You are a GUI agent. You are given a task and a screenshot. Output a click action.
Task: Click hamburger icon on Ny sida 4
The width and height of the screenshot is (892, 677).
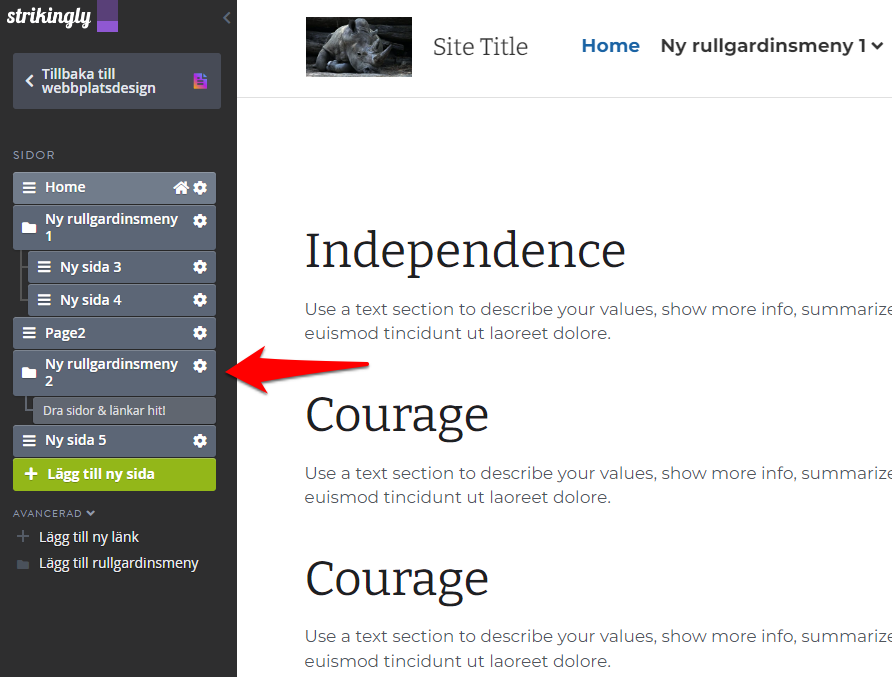click(x=44, y=300)
